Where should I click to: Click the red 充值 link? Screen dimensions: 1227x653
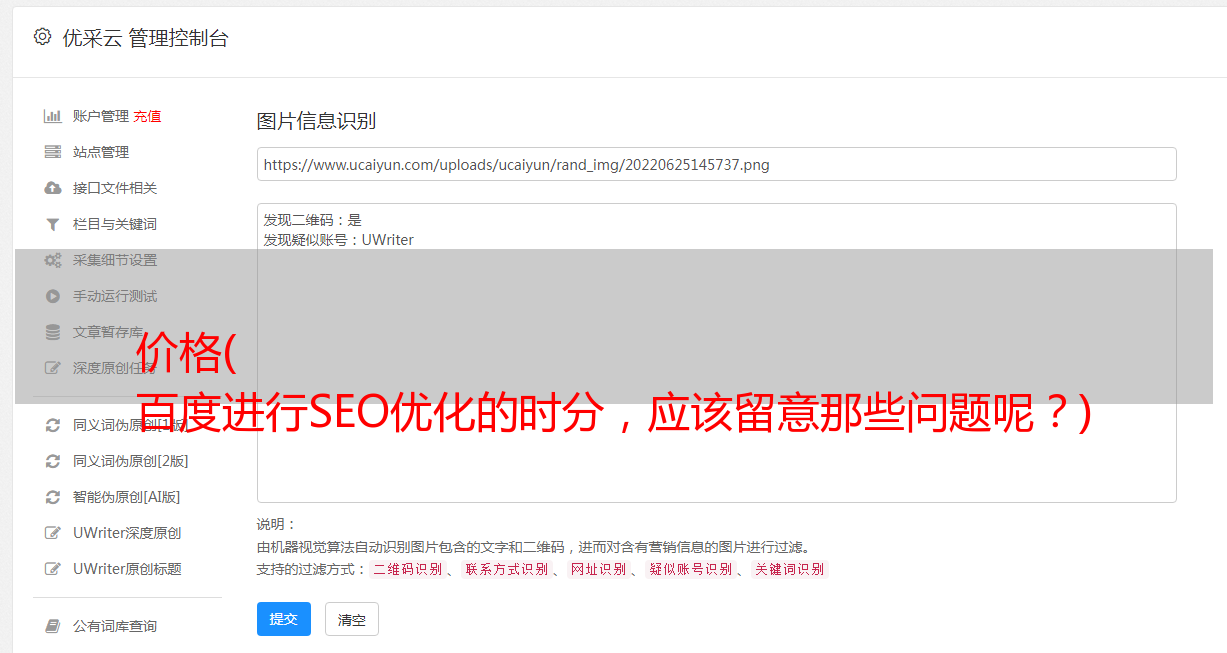tap(147, 116)
